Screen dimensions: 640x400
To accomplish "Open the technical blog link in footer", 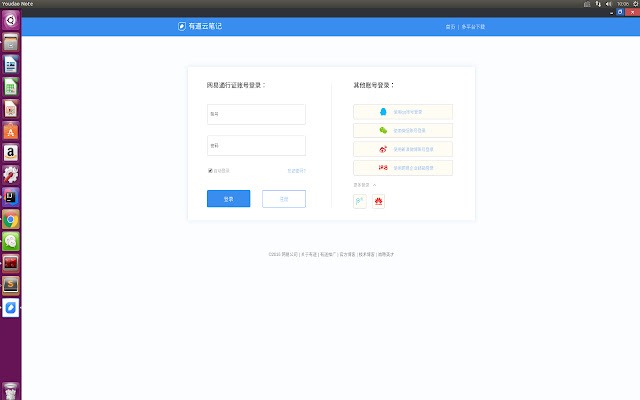I will [367, 254].
